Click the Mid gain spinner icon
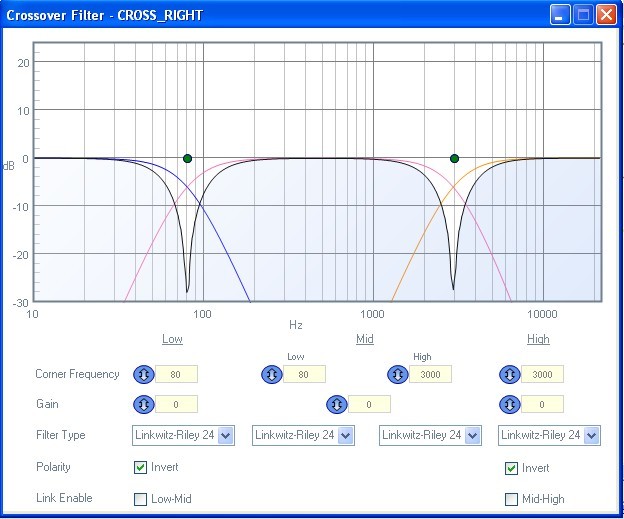624x519 pixels. click(x=337, y=404)
